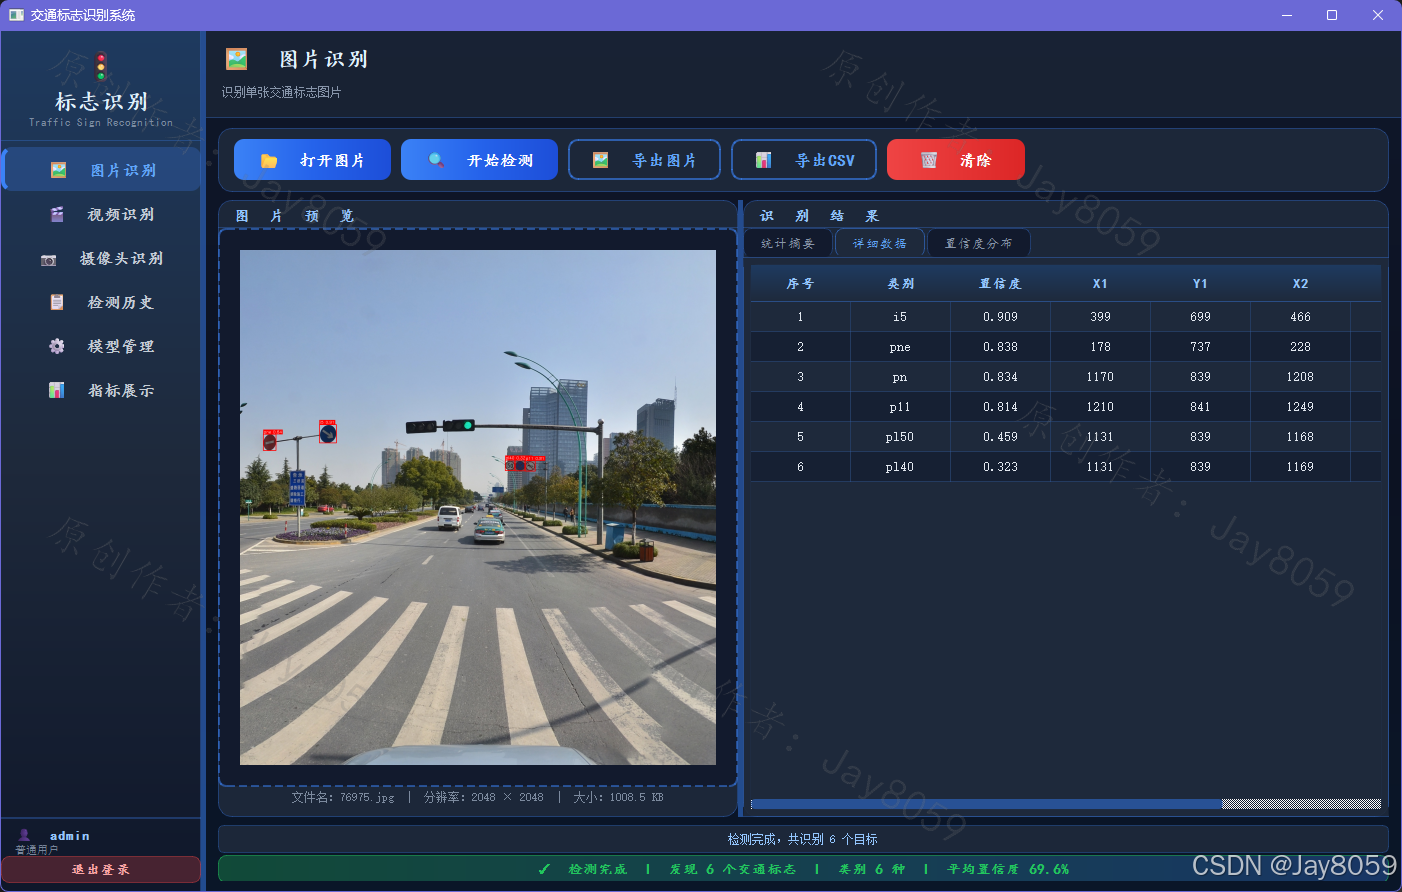Click the camera icon beside 摄像头识别
1402x892 pixels.
48,259
